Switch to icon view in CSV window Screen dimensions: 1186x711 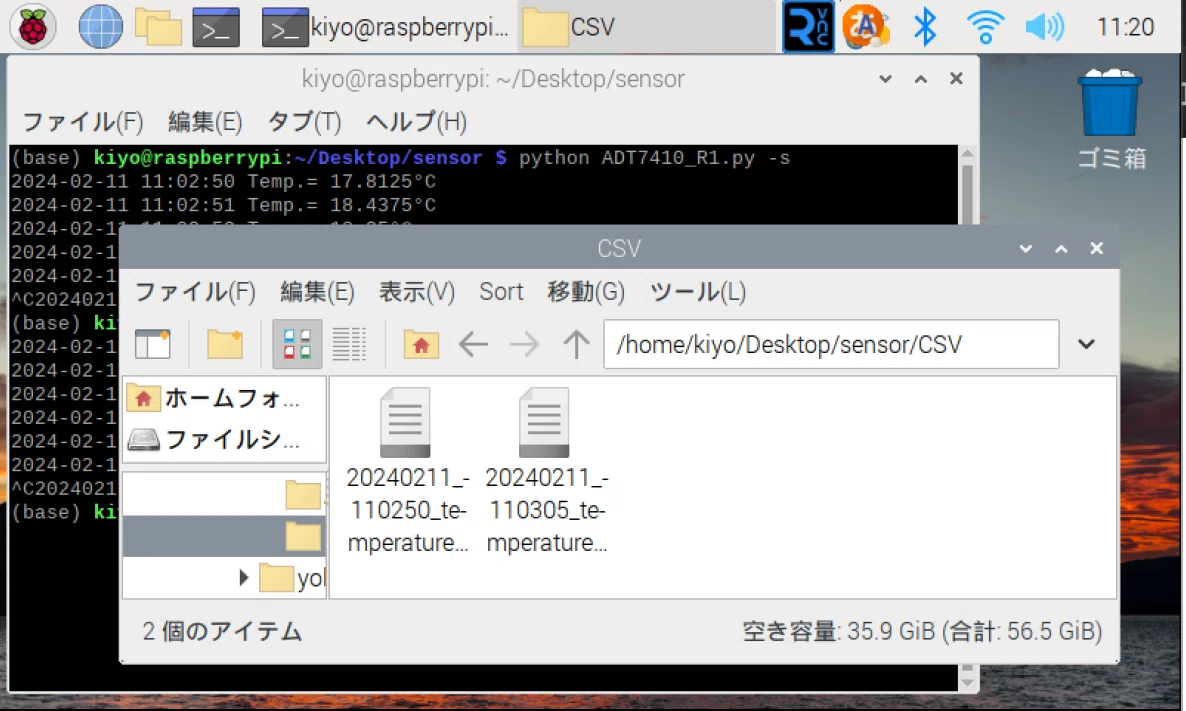pyautogui.click(x=297, y=344)
